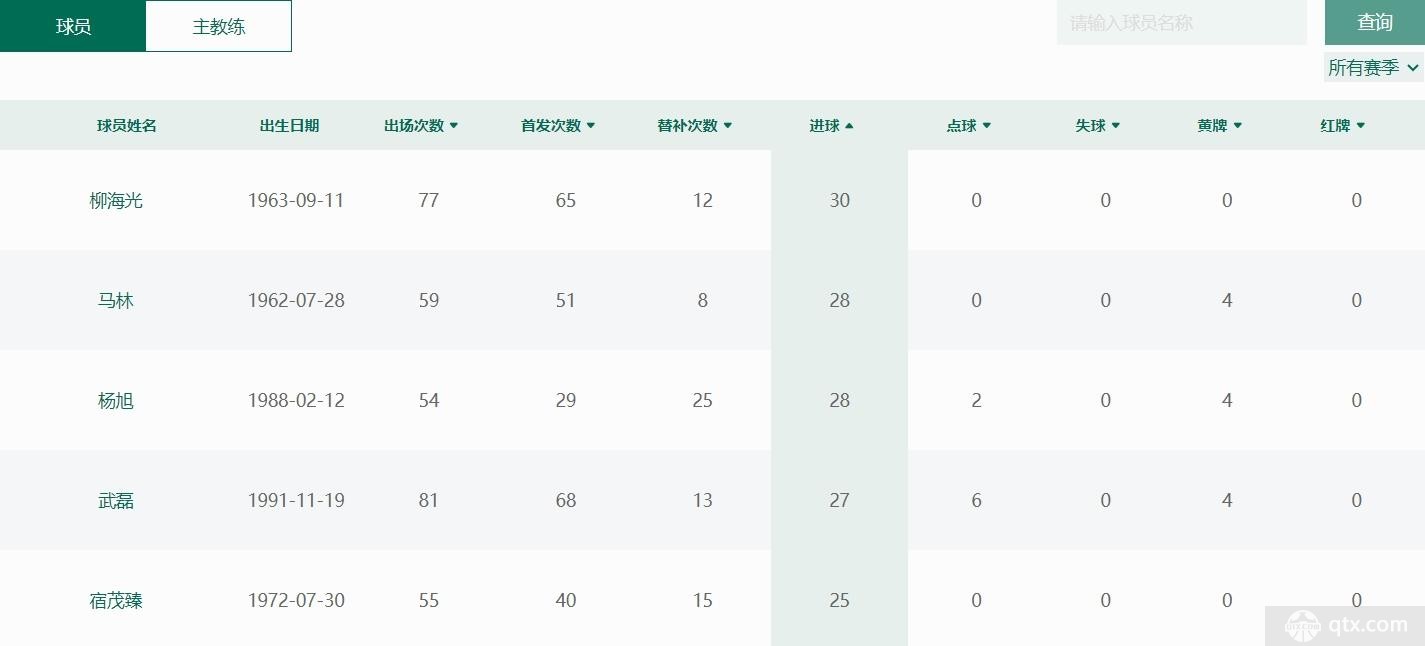Click 宿茂臻's substitute value 15
Viewport: 1425px width, 646px height.
(703, 600)
